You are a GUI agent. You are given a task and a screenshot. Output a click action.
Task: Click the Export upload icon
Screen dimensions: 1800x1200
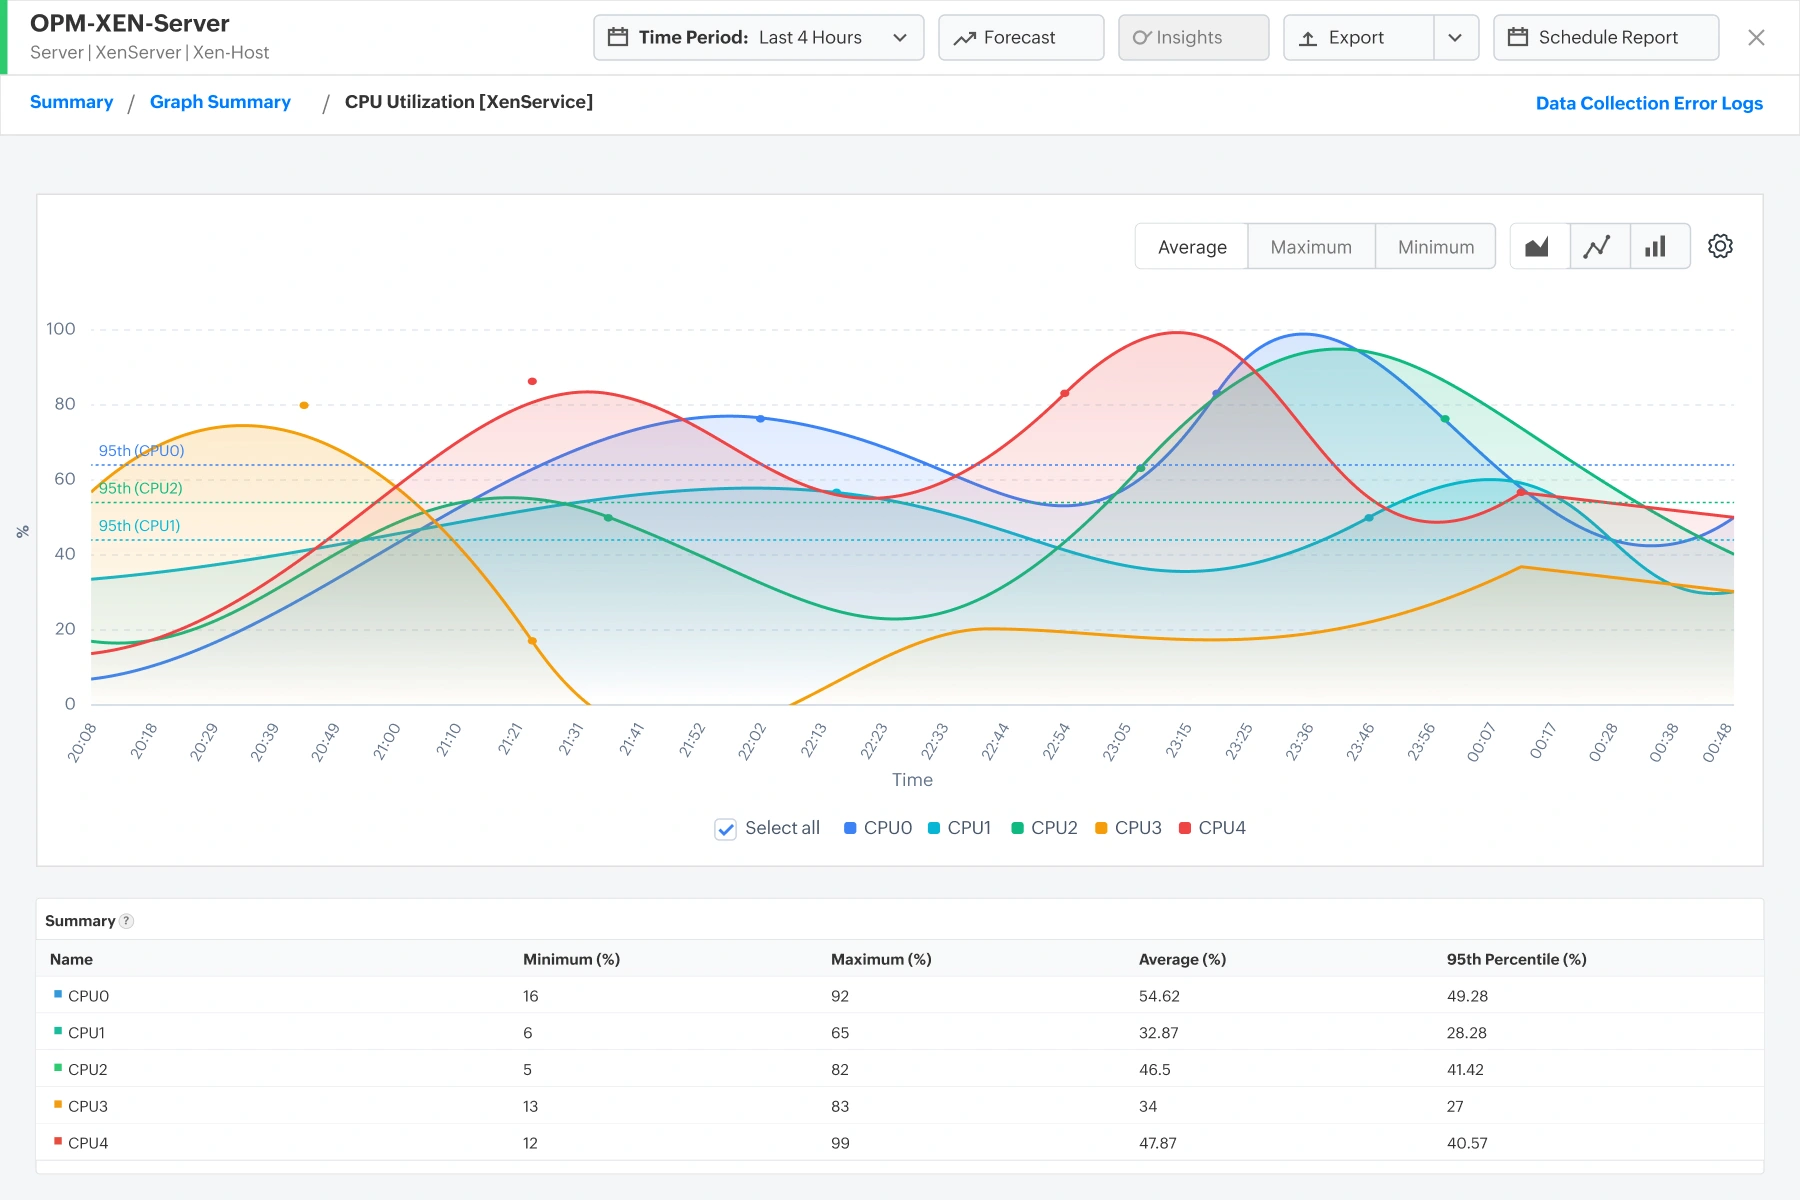coord(1308,38)
